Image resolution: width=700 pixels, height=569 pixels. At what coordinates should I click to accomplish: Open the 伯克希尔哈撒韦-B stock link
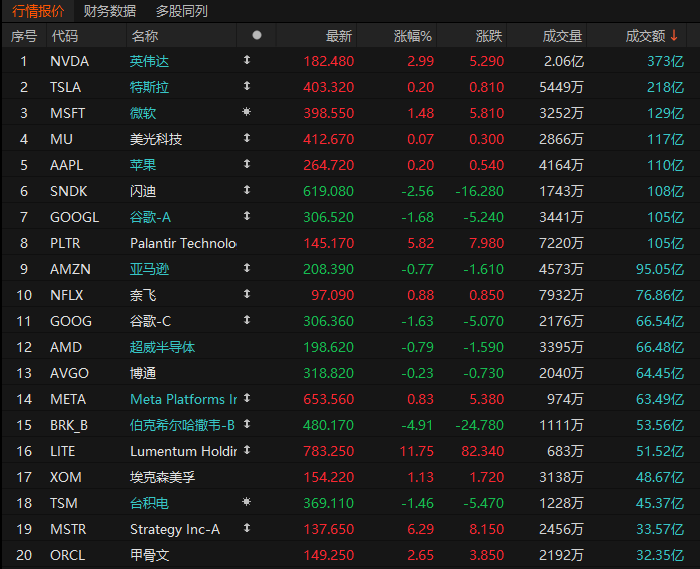pos(182,425)
